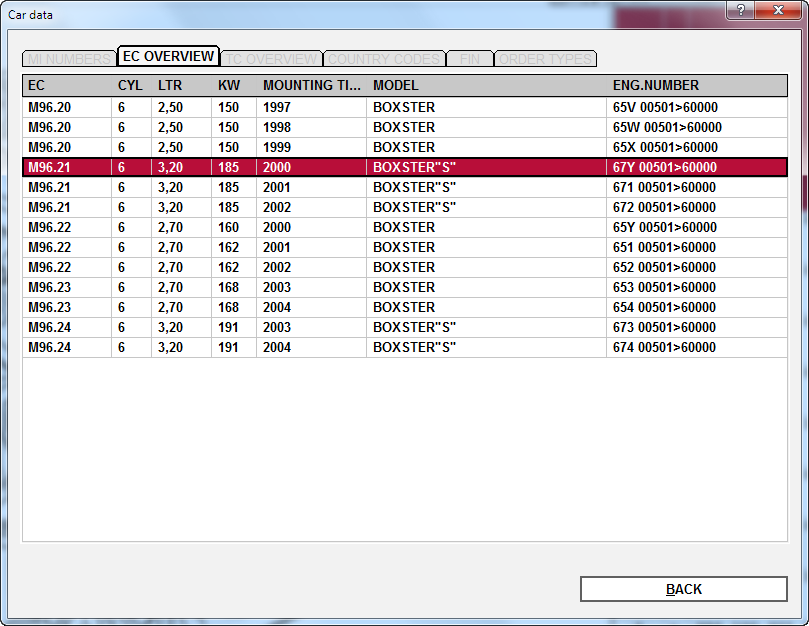Sort by the EC column header
This screenshot has width=809, height=626.
click(66, 85)
